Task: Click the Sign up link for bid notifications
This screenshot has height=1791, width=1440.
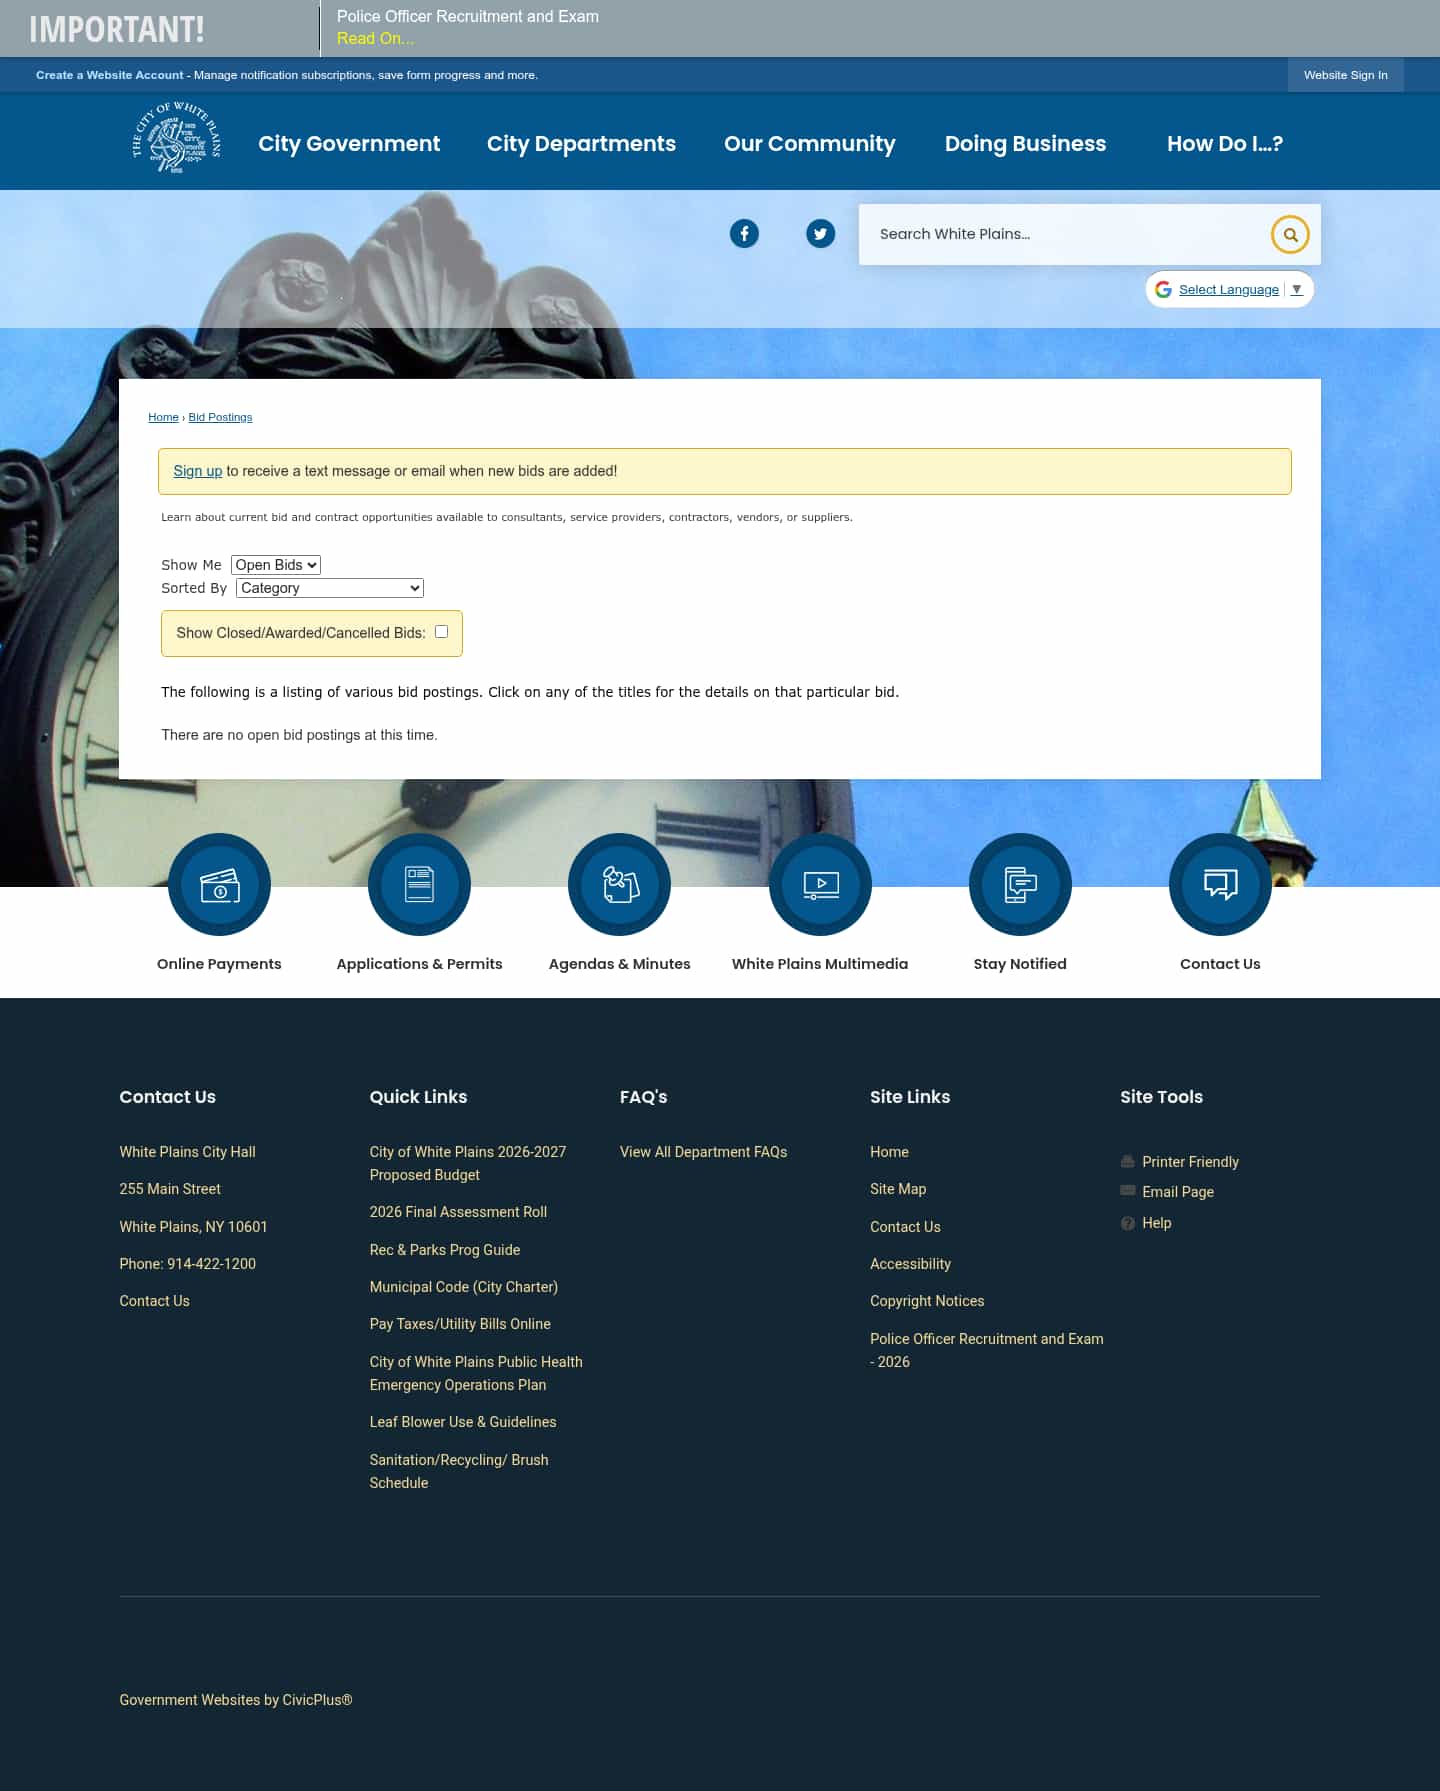Action: coord(197,471)
